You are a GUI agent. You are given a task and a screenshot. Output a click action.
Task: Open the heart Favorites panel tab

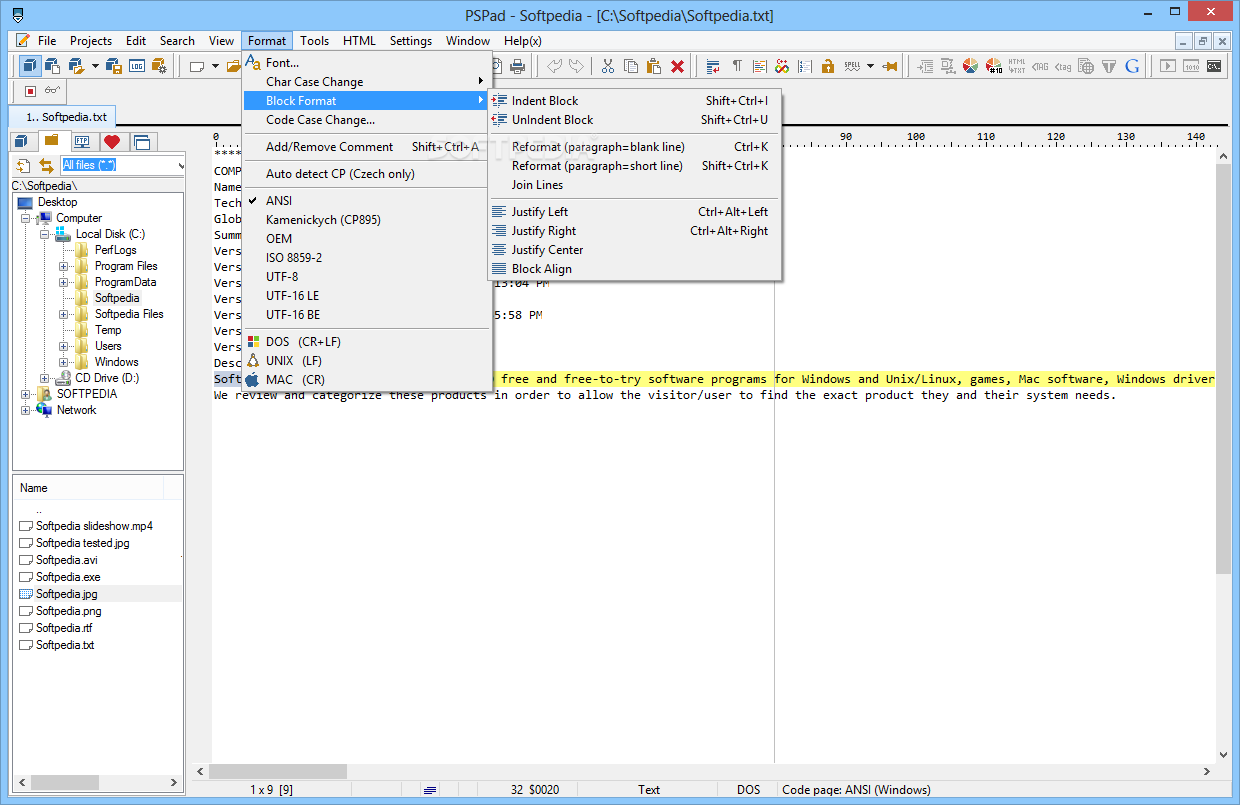112,141
